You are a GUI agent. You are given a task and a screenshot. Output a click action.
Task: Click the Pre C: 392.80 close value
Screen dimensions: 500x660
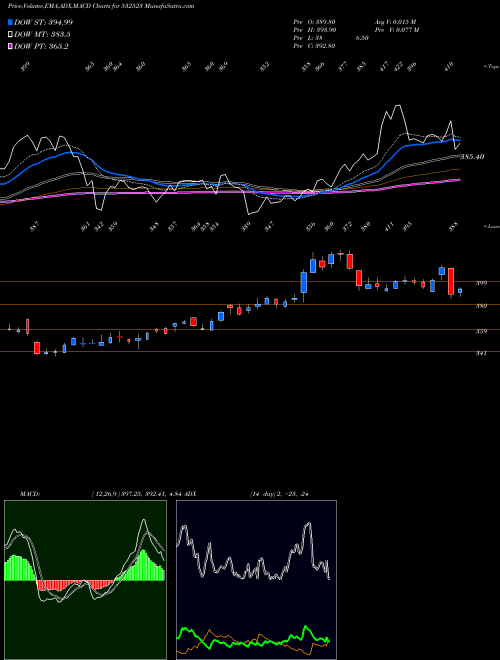click(314, 46)
